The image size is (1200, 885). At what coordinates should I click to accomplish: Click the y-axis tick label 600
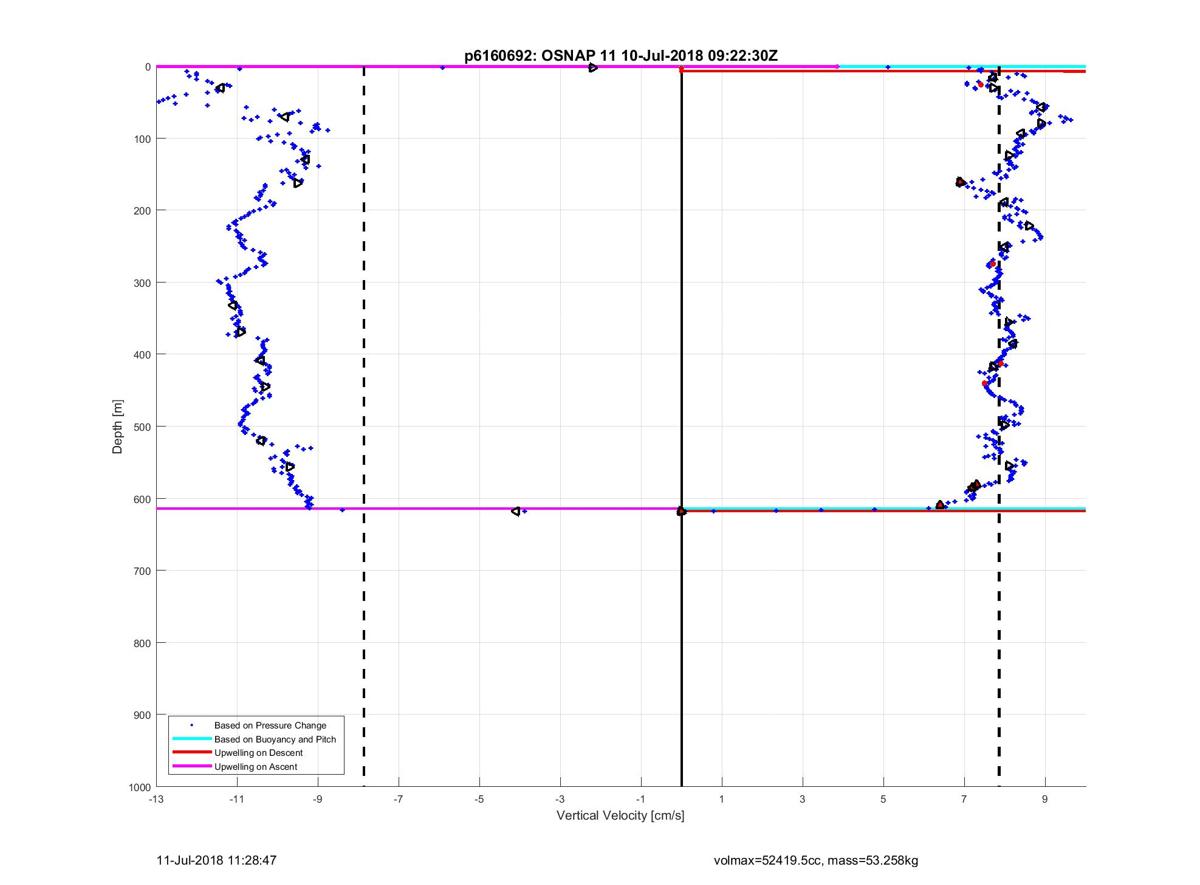pyautogui.click(x=142, y=499)
